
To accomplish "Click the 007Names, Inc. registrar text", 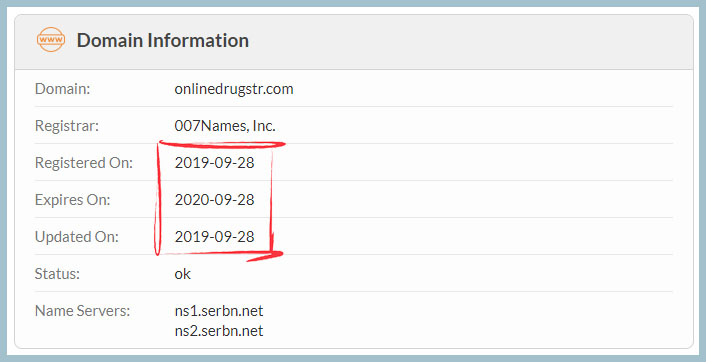I will (225, 126).
